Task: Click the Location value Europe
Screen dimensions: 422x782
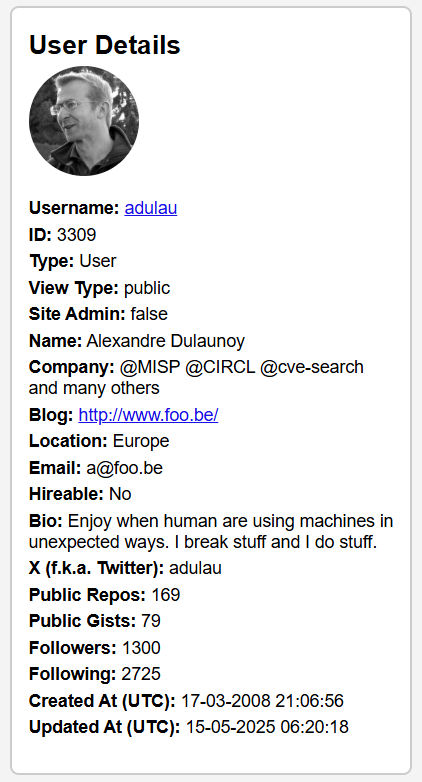Action: [141, 441]
